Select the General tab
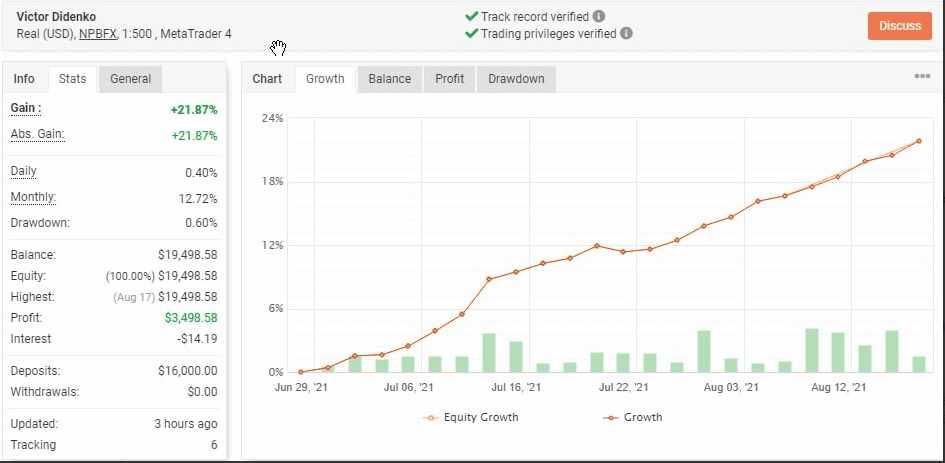The height and width of the screenshot is (463, 945). tap(131, 79)
